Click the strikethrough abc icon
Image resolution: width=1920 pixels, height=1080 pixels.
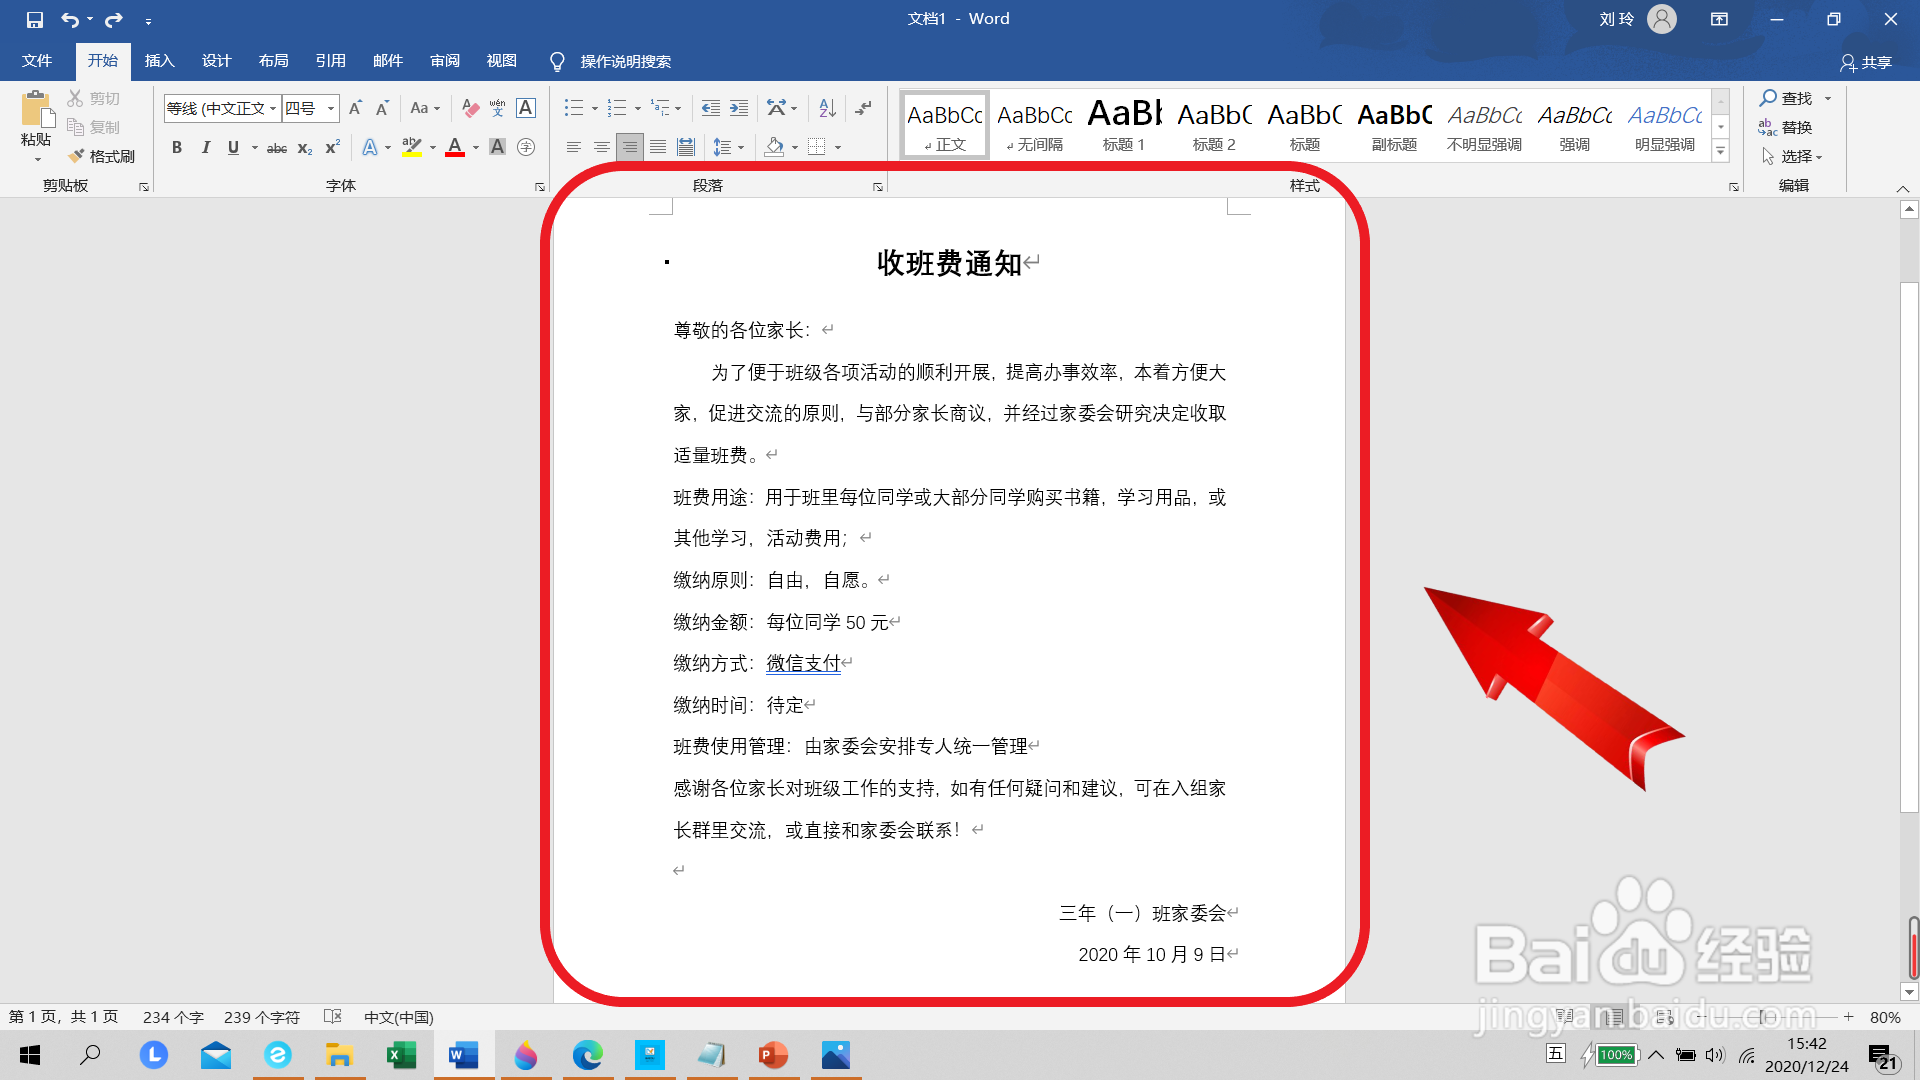click(277, 148)
